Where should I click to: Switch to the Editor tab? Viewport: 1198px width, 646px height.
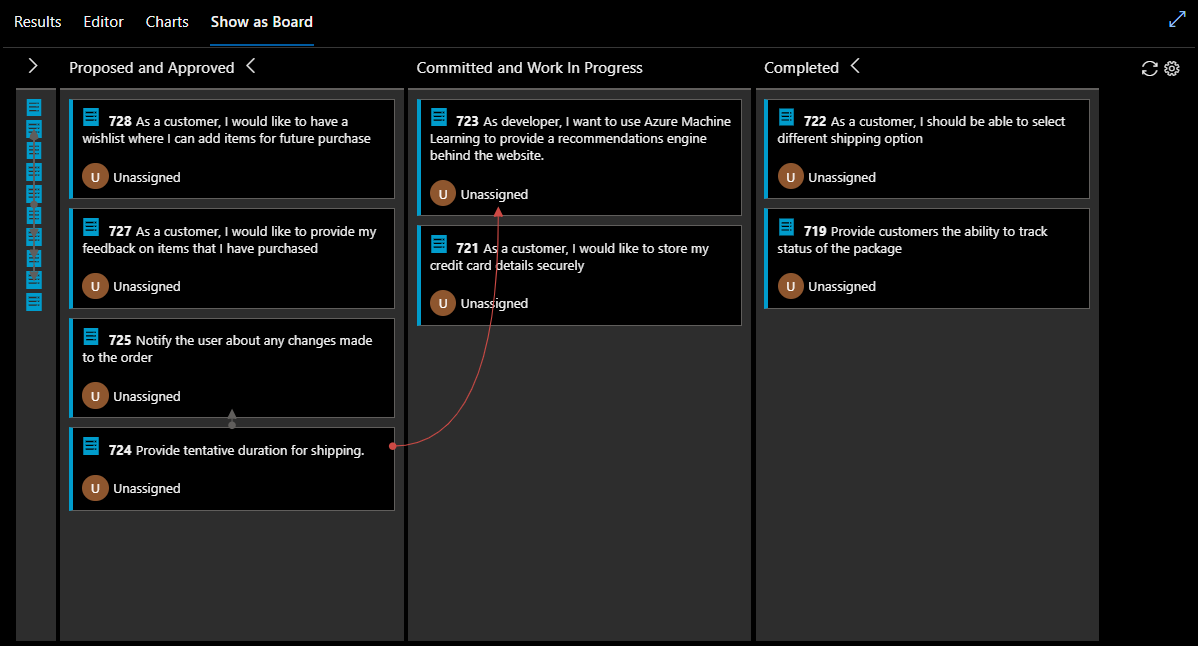103,21
